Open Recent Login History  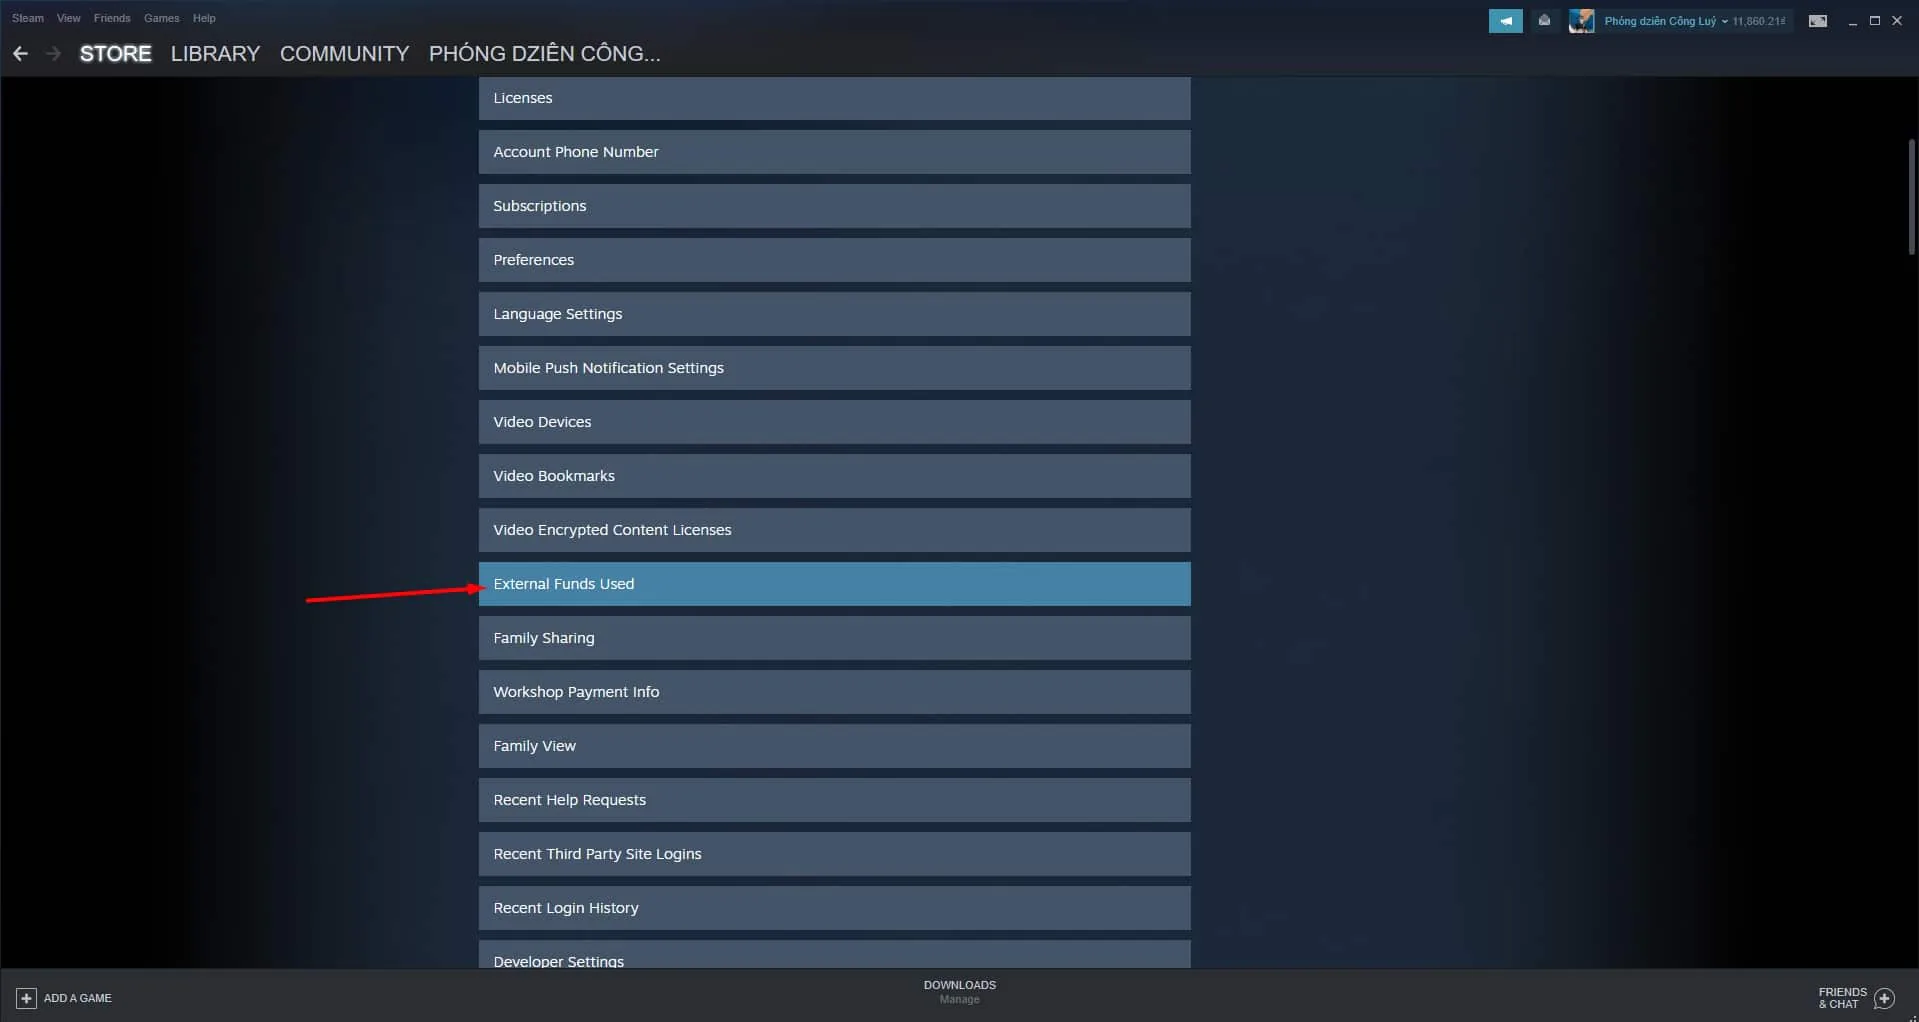(x=834, y=908)
